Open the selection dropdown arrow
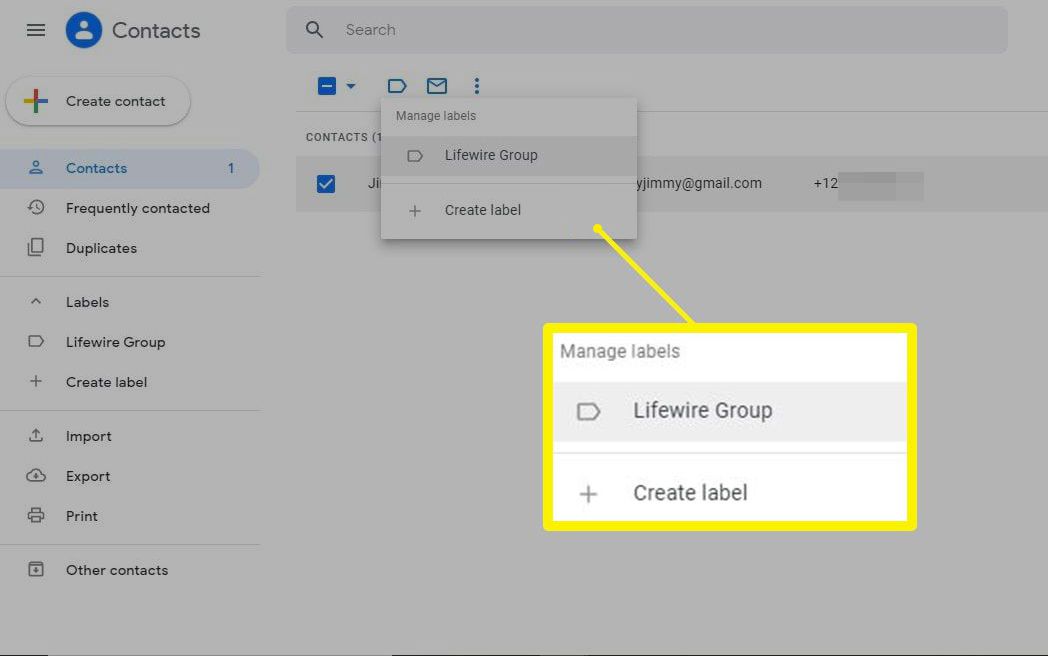1048x656 pixels. point(351,86)
